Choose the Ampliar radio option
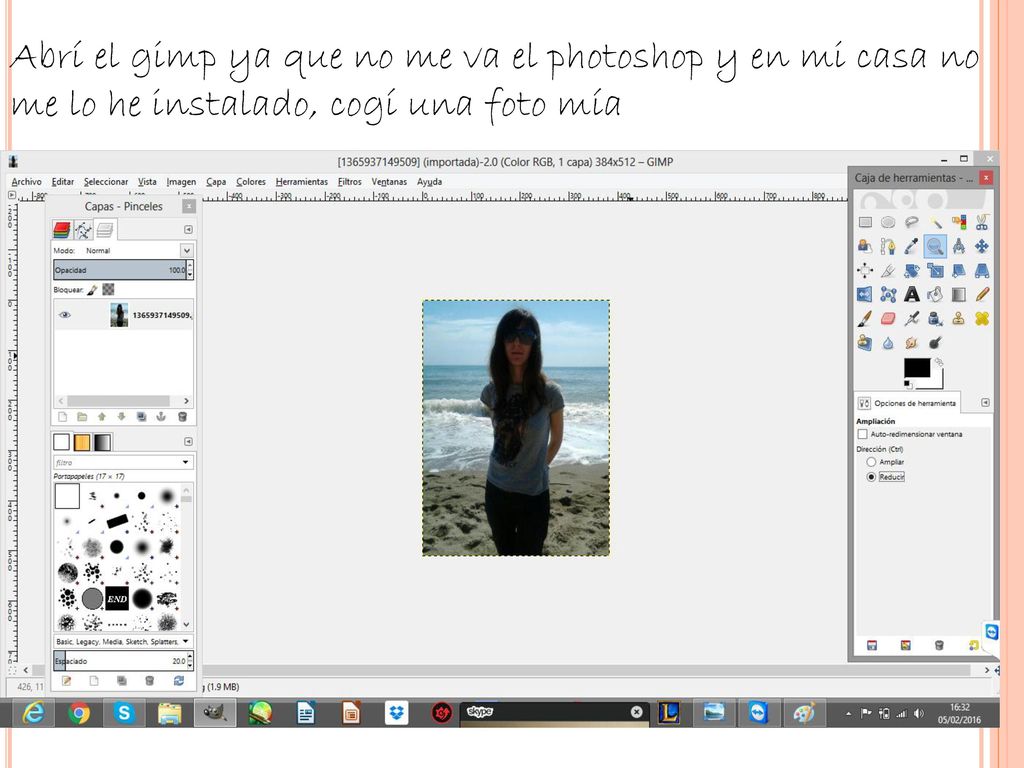Screen dimensions: 1024x768 [871, 462]
